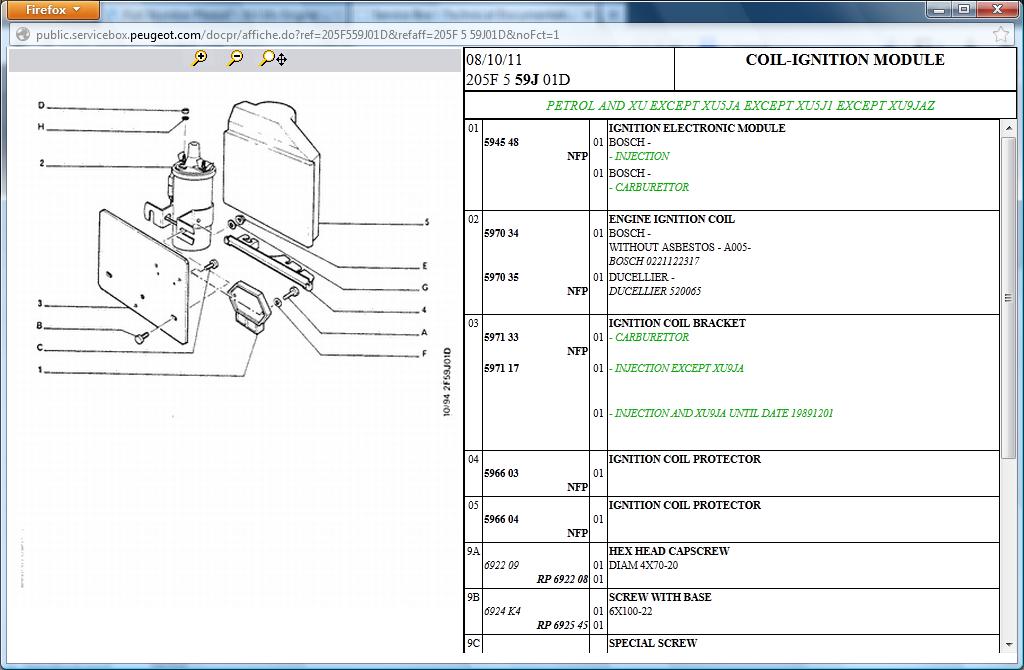This screenshot has height=670, width=1024.
Task: Click WITHOUT ASBESTOS - A005- text
Action: 680,247
